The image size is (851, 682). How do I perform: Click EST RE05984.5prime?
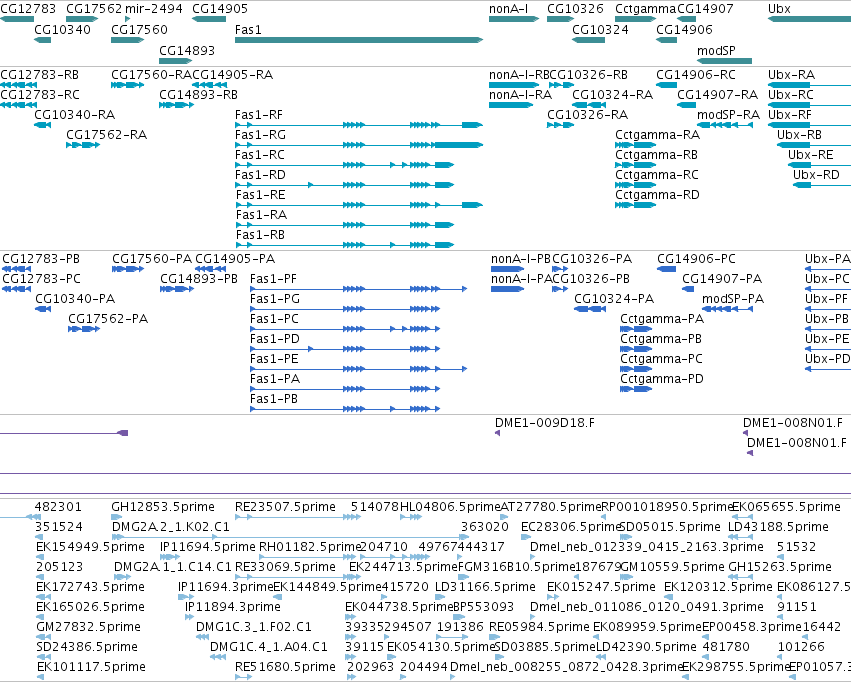click(x=539, y=627)
